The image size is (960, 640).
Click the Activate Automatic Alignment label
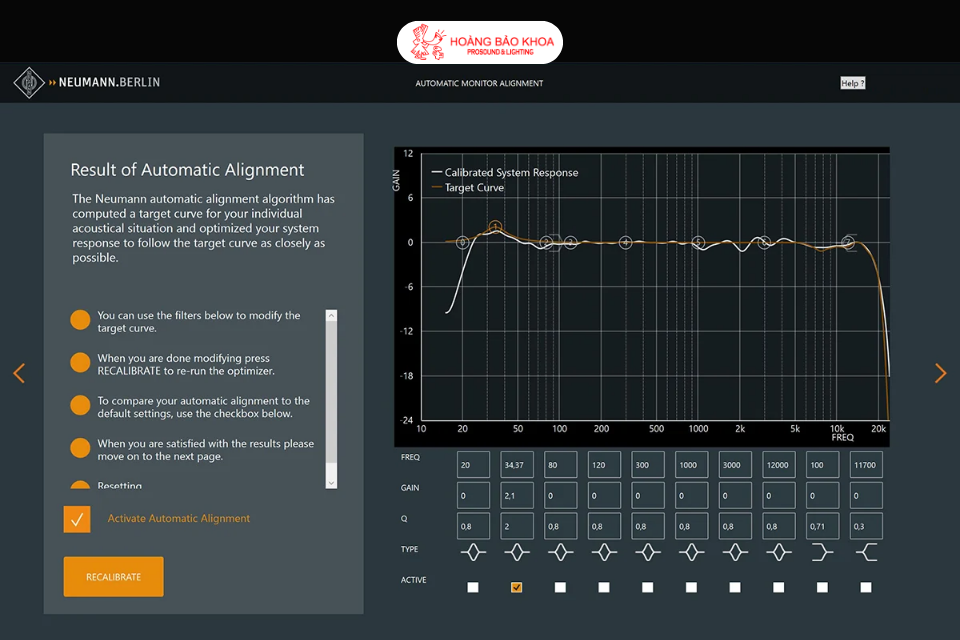coord(179,519)
